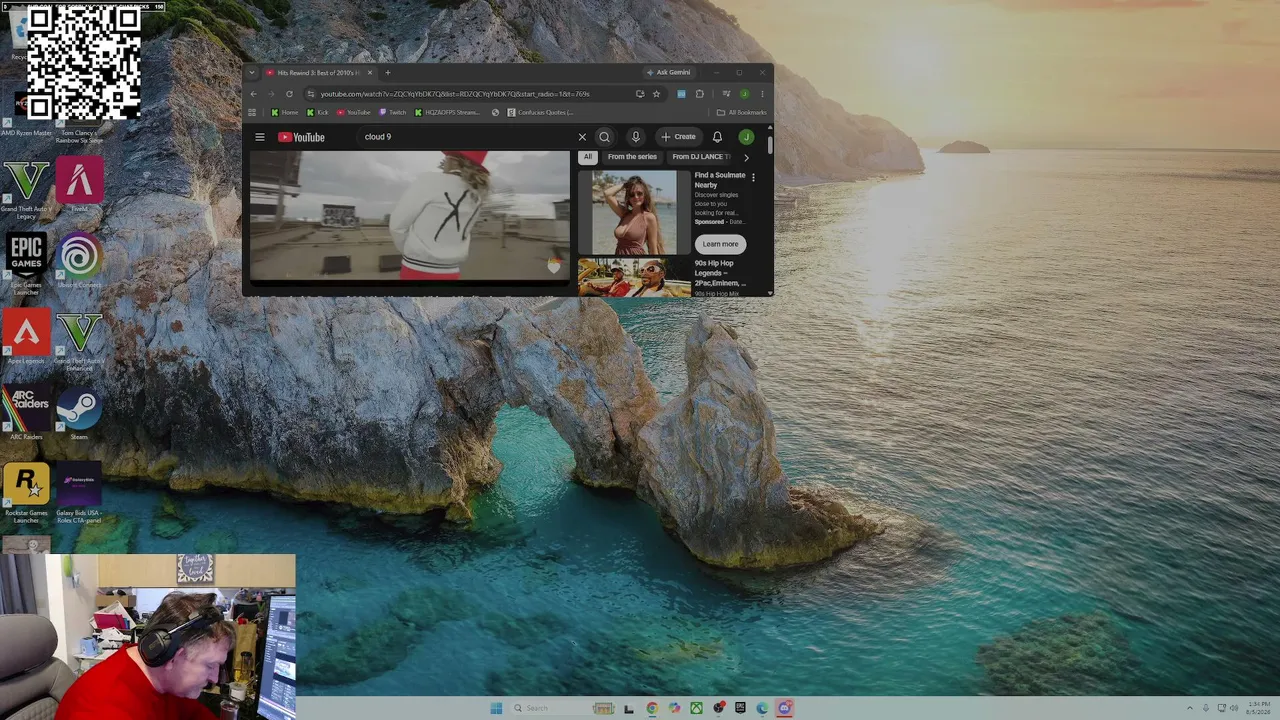
Task: Open Chrome from the taskbar
Action: click(x=652, y=708)
